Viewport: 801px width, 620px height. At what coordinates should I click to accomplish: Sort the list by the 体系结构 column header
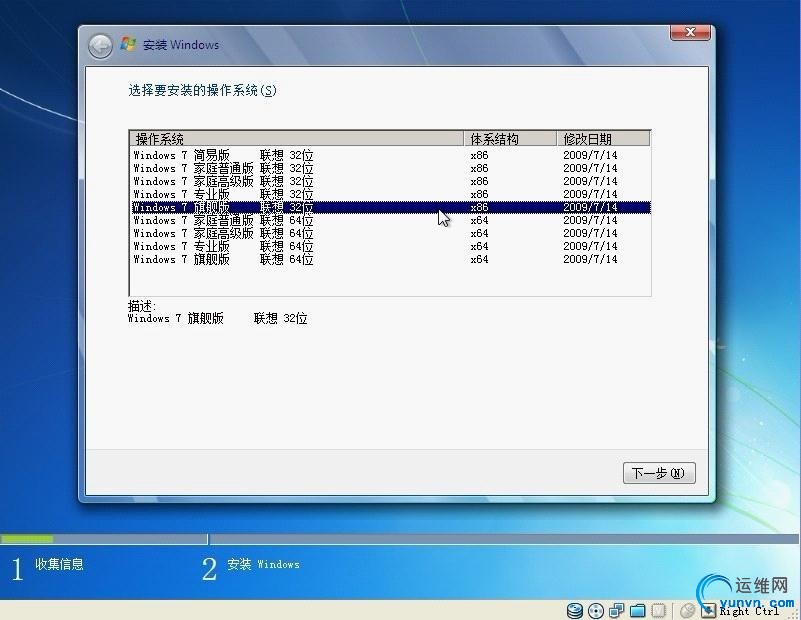(x=510, y=139)
